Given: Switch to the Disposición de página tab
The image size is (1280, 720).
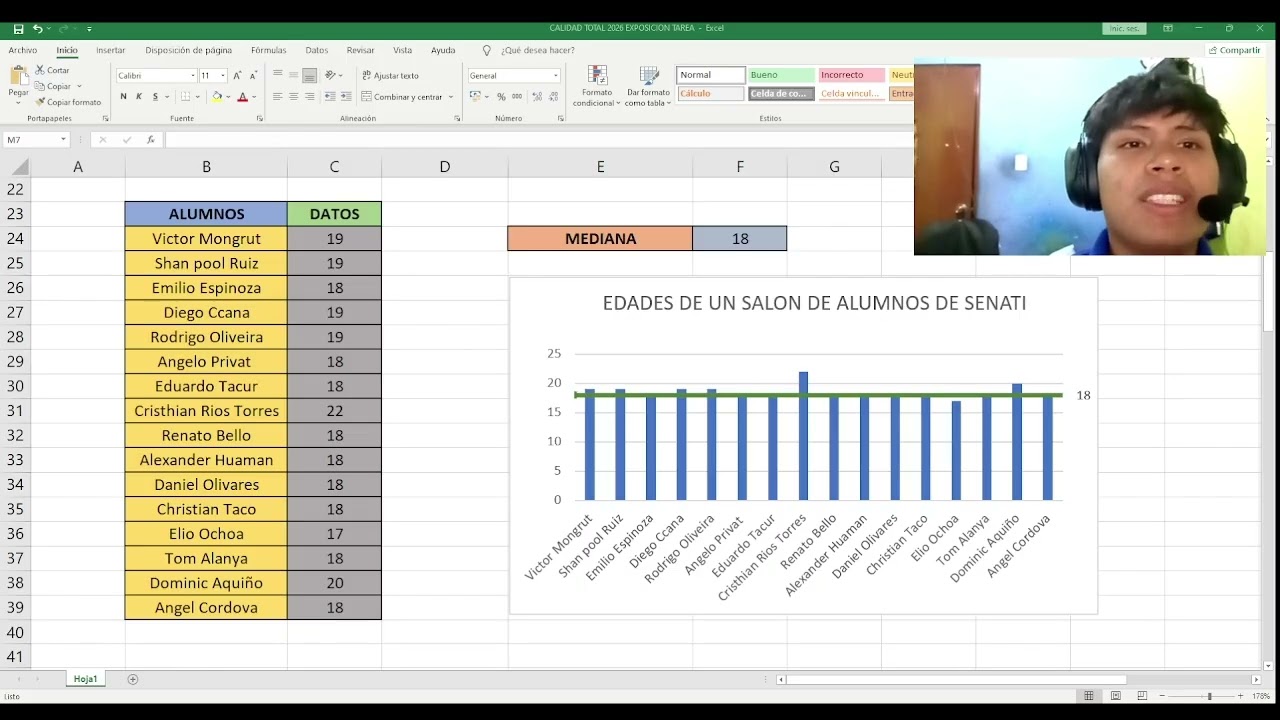Looking at the screenshot, I should [189, 50].
